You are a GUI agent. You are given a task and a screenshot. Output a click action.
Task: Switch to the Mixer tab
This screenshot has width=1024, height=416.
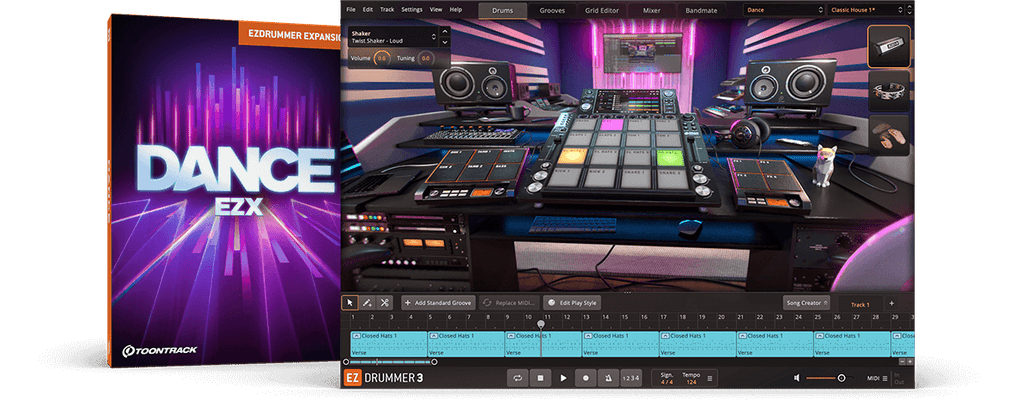[651, 10]
